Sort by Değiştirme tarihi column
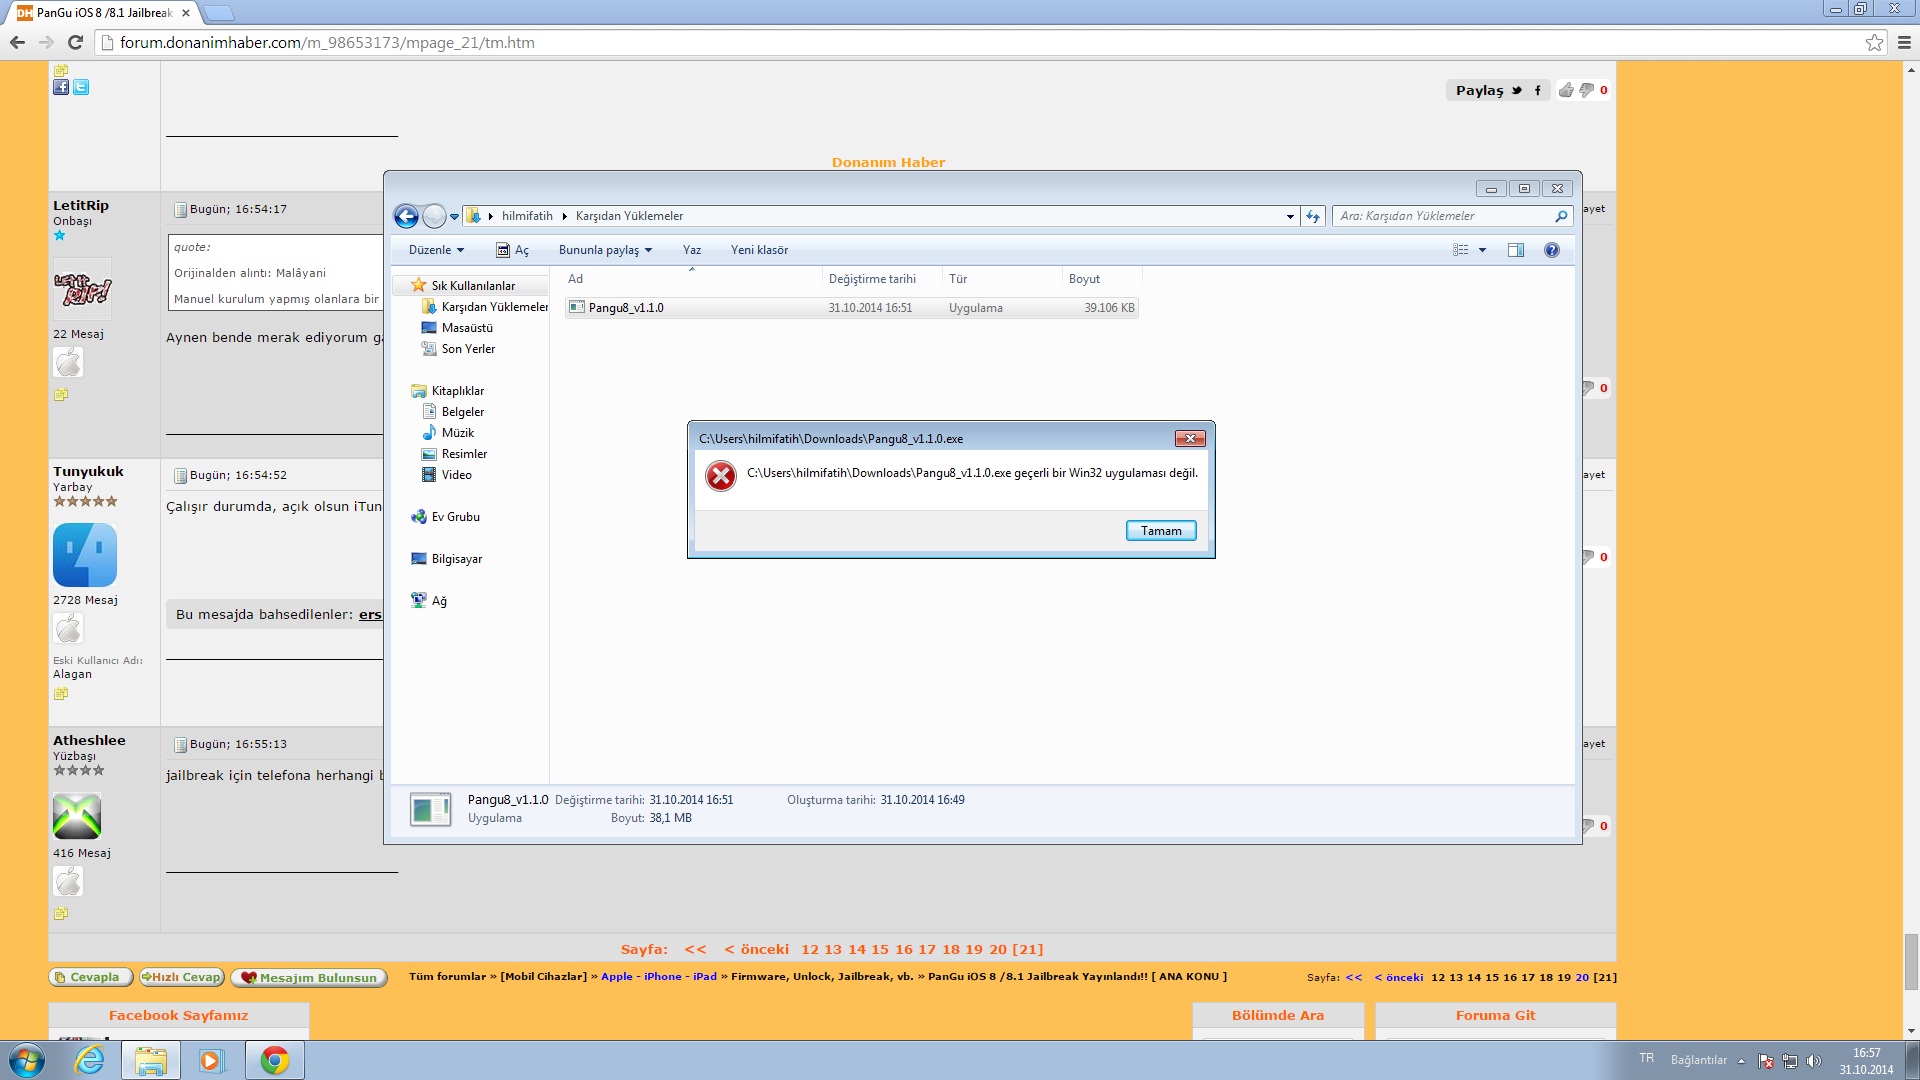The width and height of the screenshot is (1920, 1080). (x=882, y=279)
